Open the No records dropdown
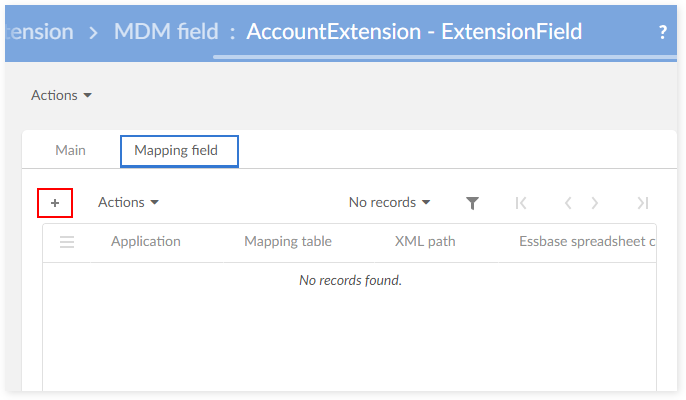The width and height of the screenshot is (686, 400). pos(389,202)
